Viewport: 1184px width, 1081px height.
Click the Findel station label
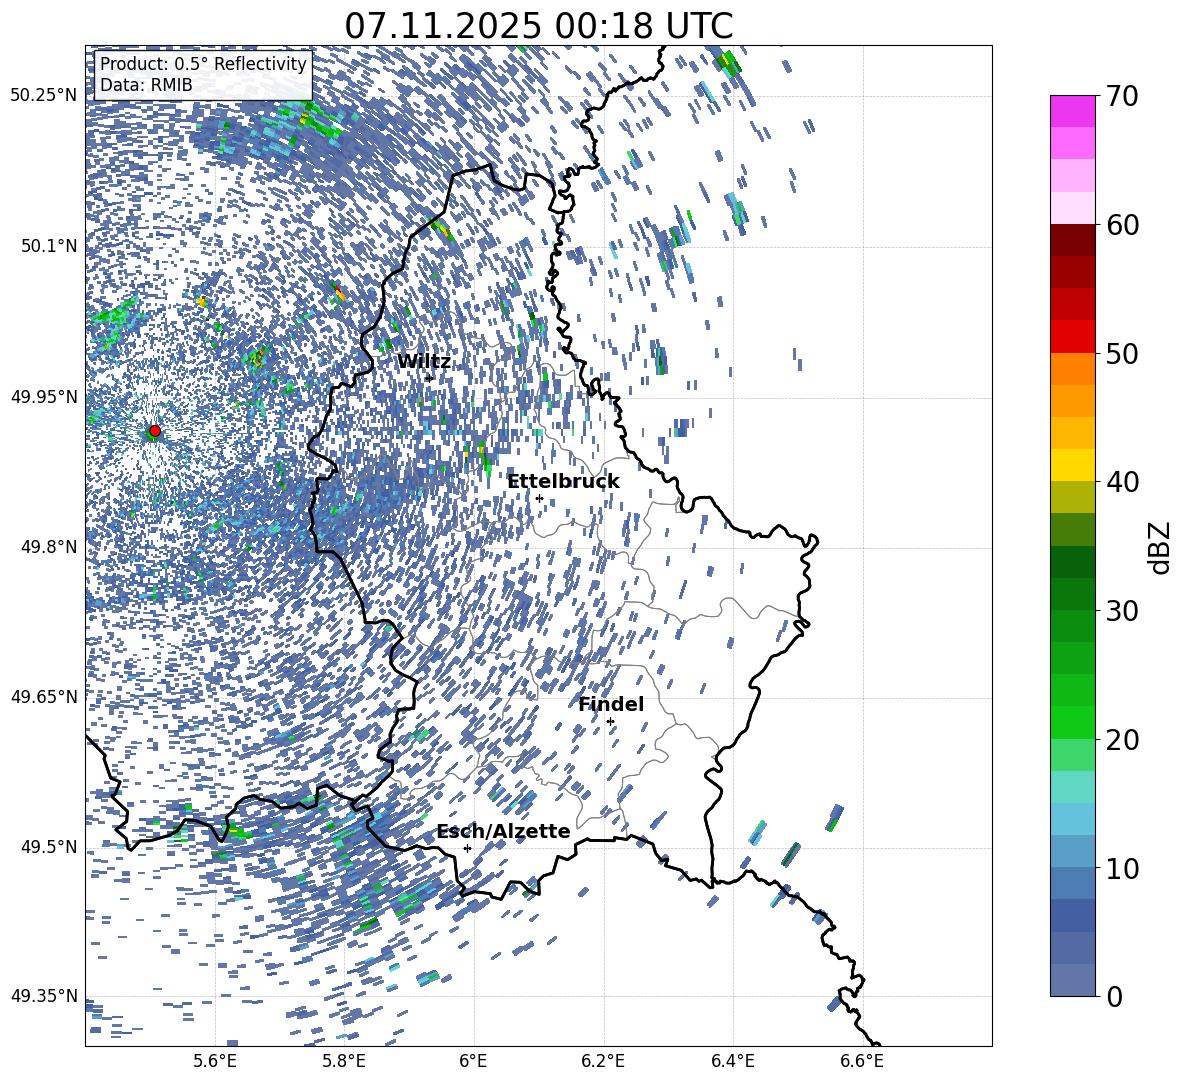[611, 704]
